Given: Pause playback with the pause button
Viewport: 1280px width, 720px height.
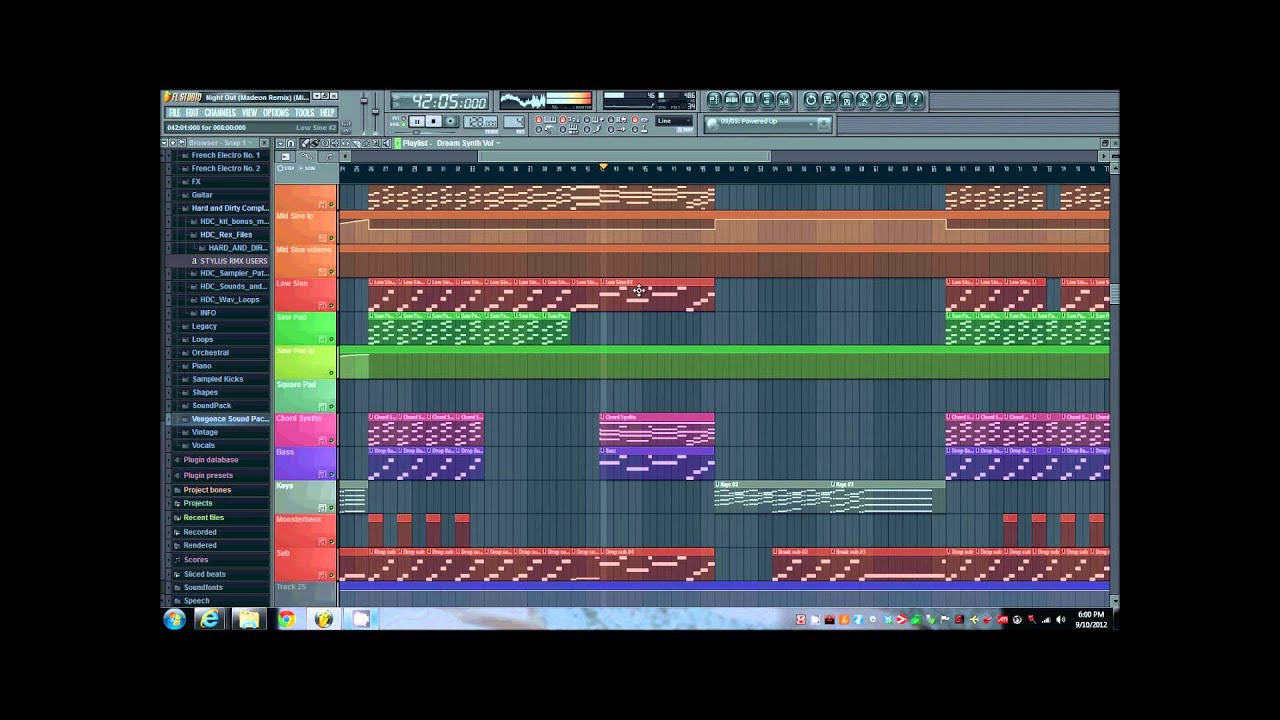Looking at the screenshot, I should (417, 121).
